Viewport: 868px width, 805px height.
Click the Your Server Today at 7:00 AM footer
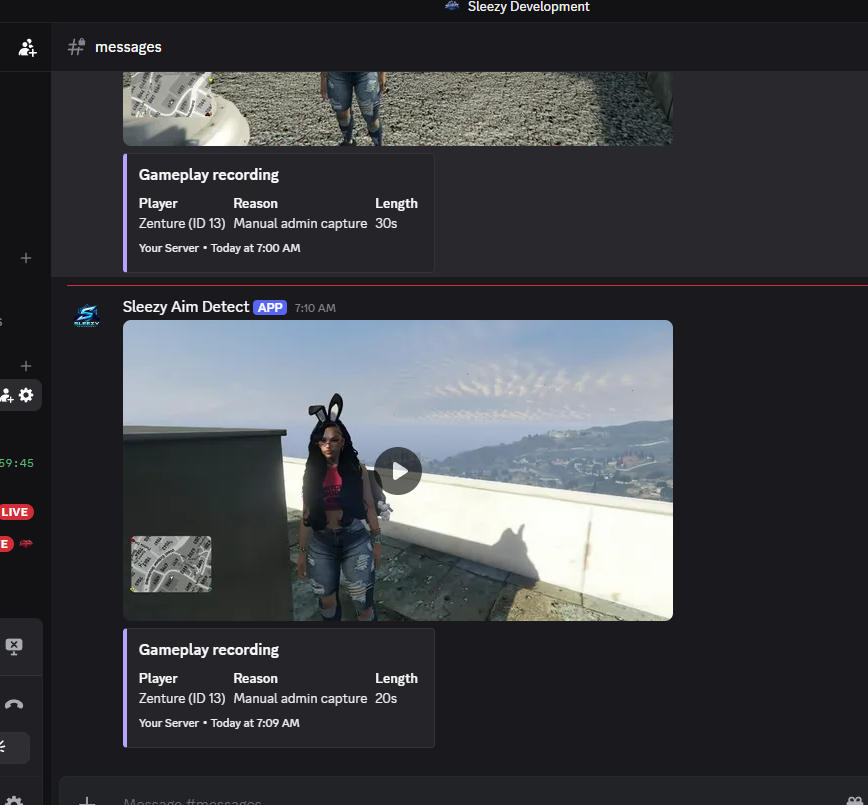220,248
